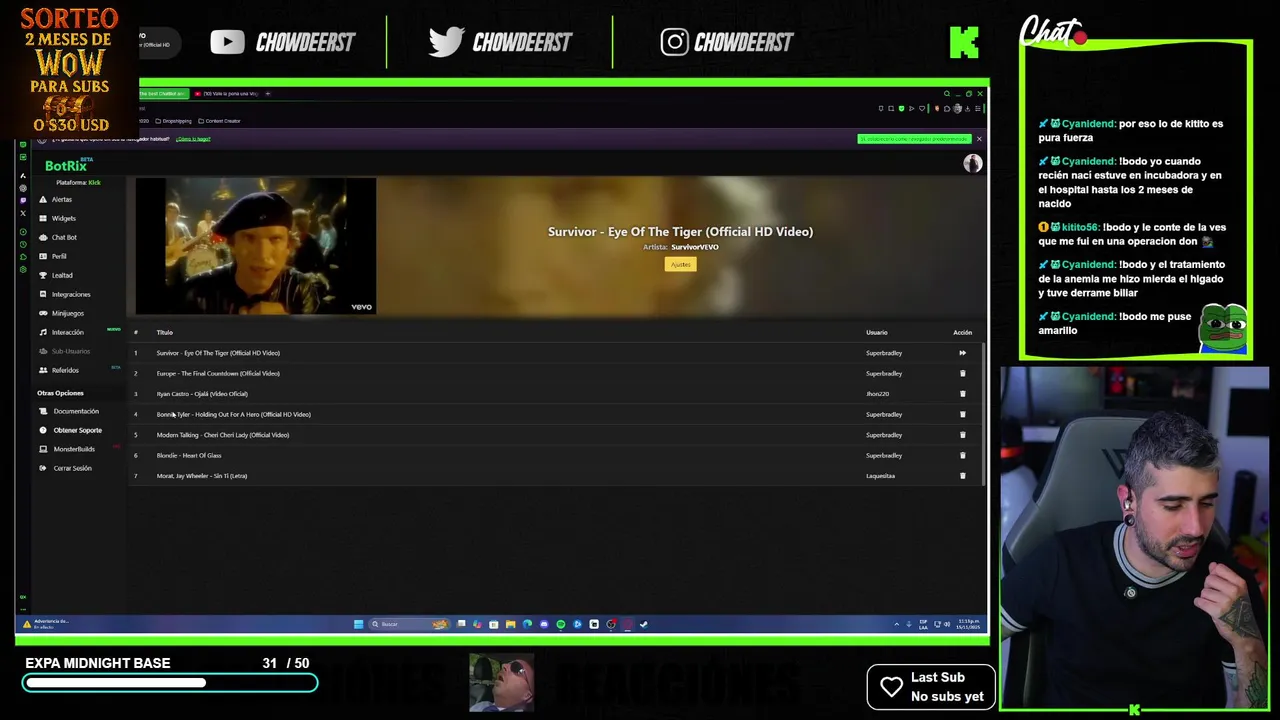Delete Blondie - Heart Of Glass from queue
The image size is (1280, 720).
coord(962,455)
